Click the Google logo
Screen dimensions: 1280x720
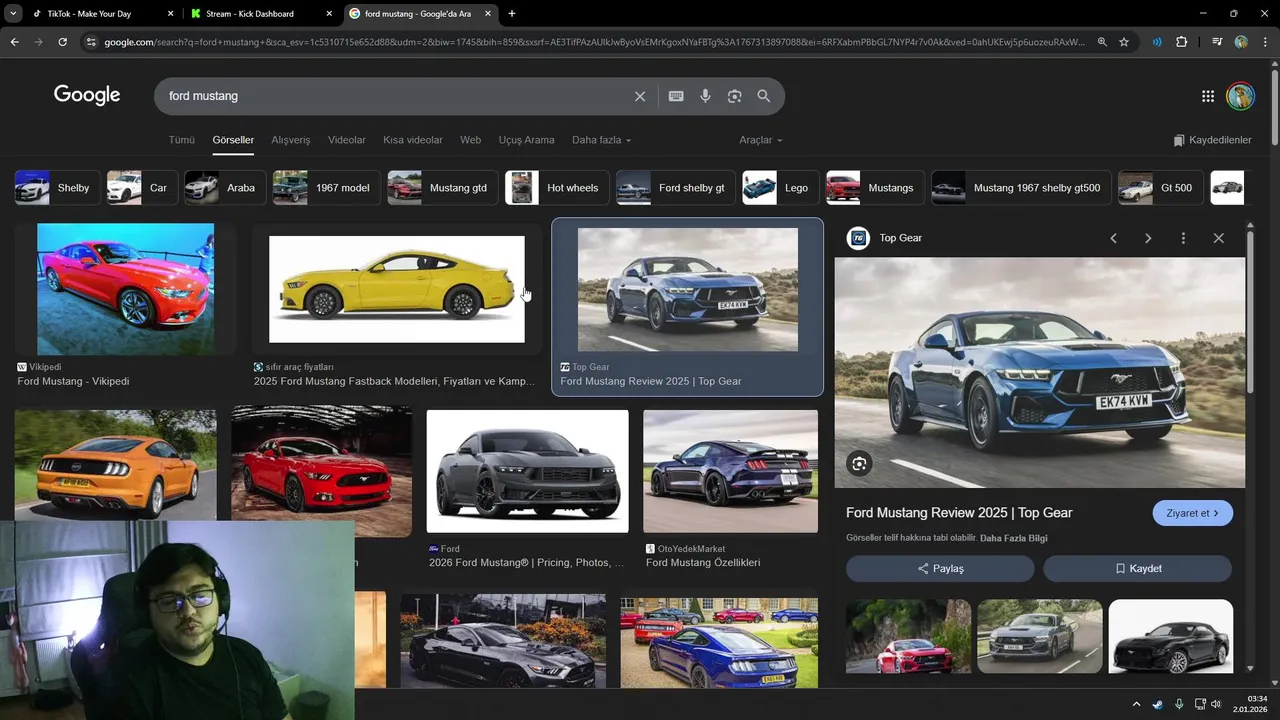(87, 95)
